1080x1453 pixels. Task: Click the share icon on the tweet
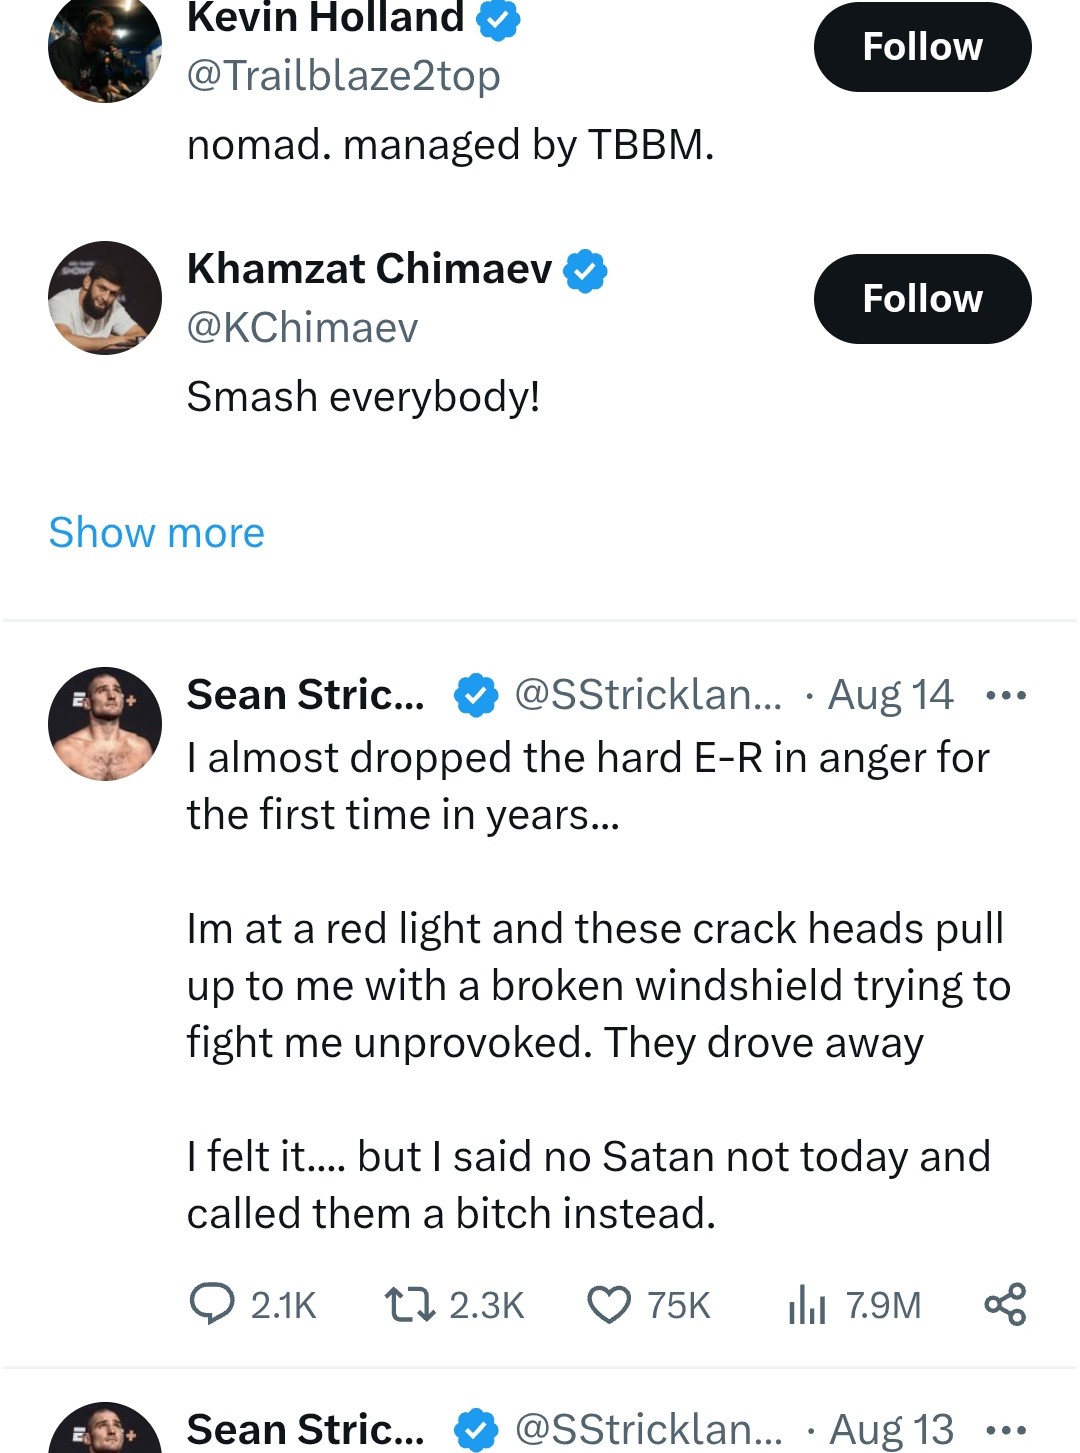point(1005,1304)
